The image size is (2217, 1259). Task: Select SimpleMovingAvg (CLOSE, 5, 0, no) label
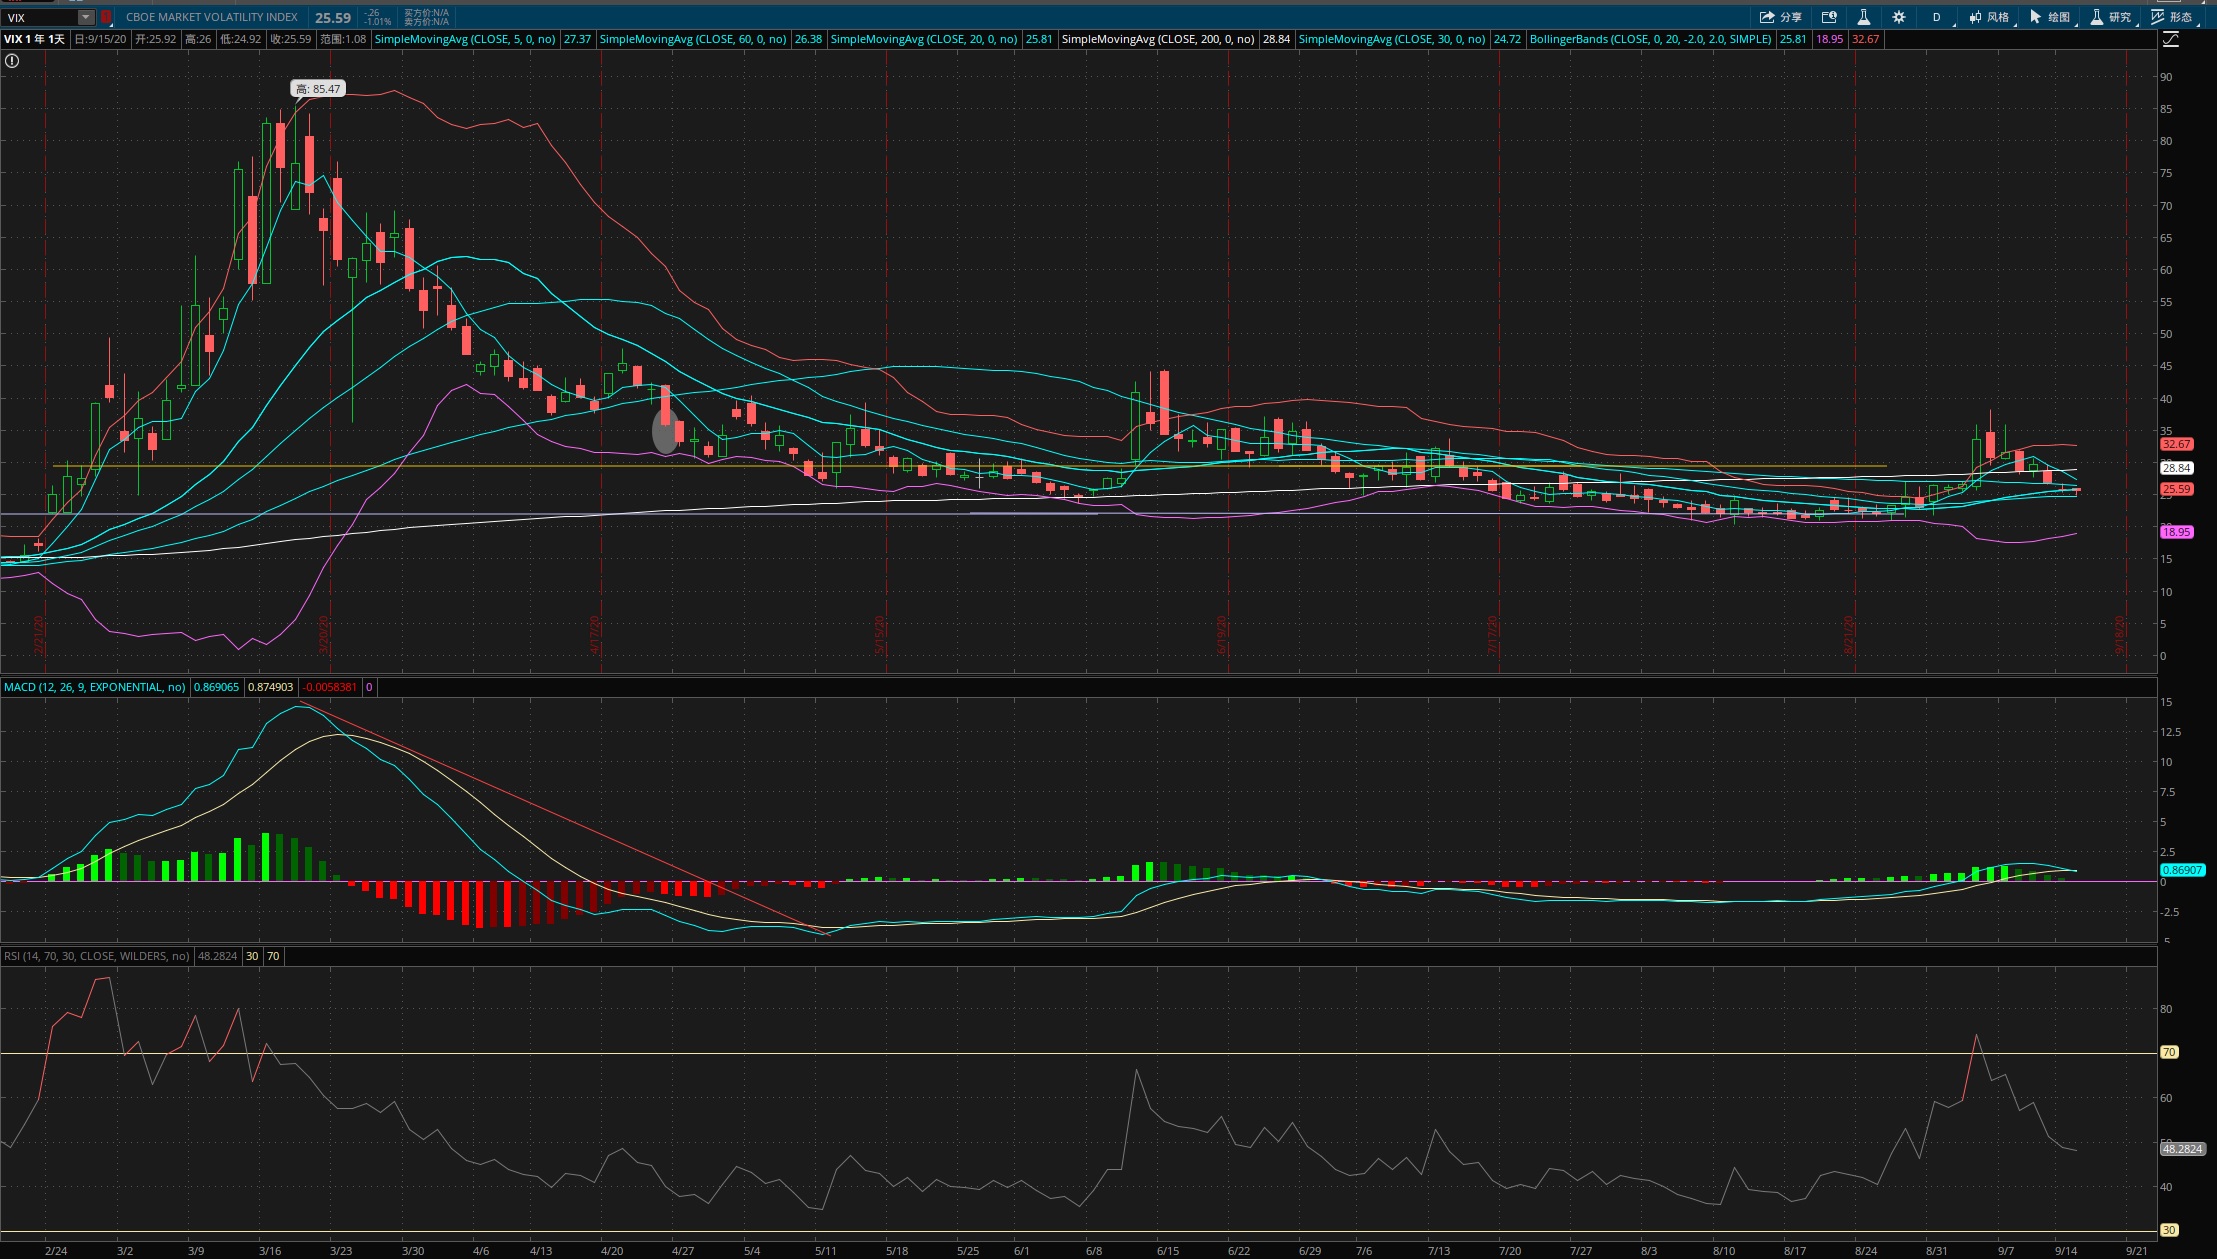(465, 39)
